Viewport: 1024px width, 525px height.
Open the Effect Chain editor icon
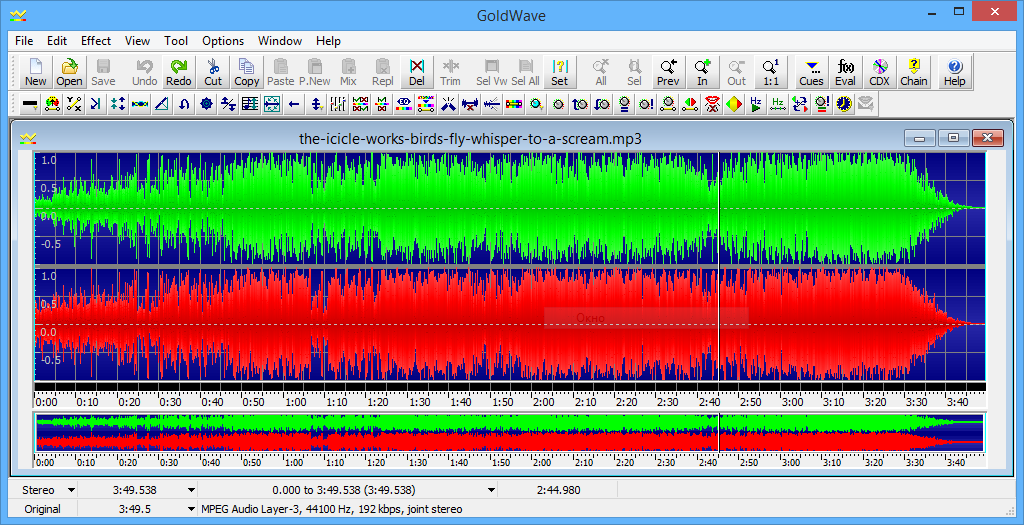click(914, 72)
